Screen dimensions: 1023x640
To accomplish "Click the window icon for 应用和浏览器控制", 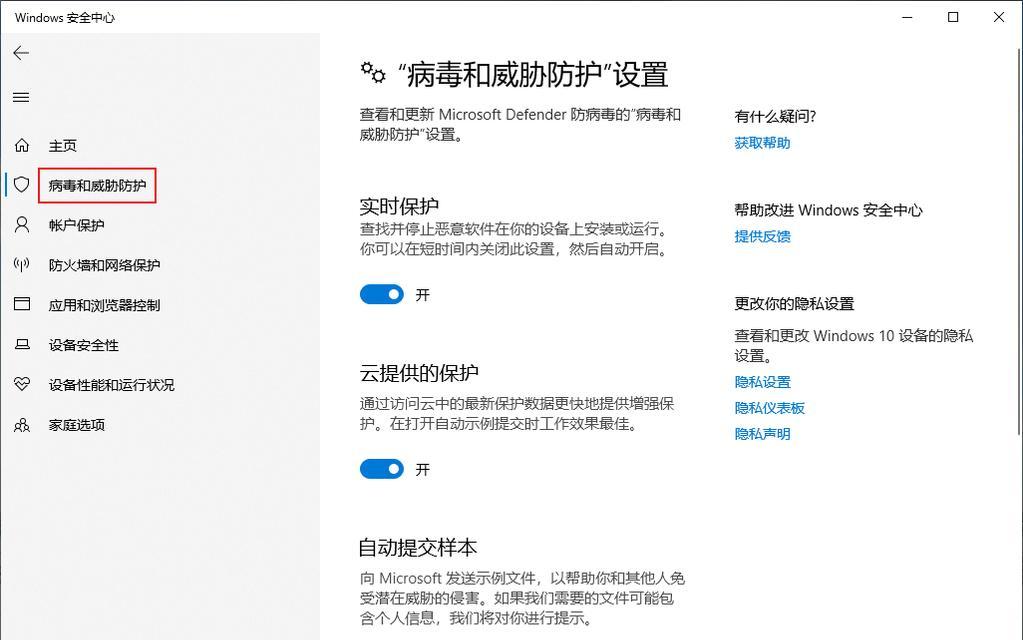I will 22,304.
